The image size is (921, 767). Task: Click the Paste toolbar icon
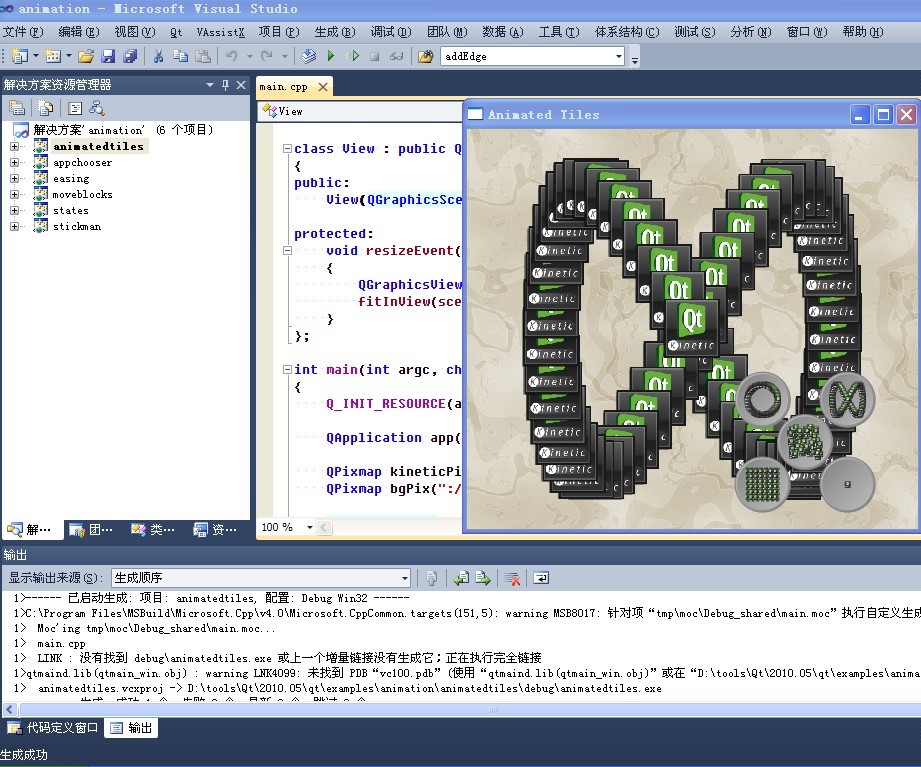[203, 56]
